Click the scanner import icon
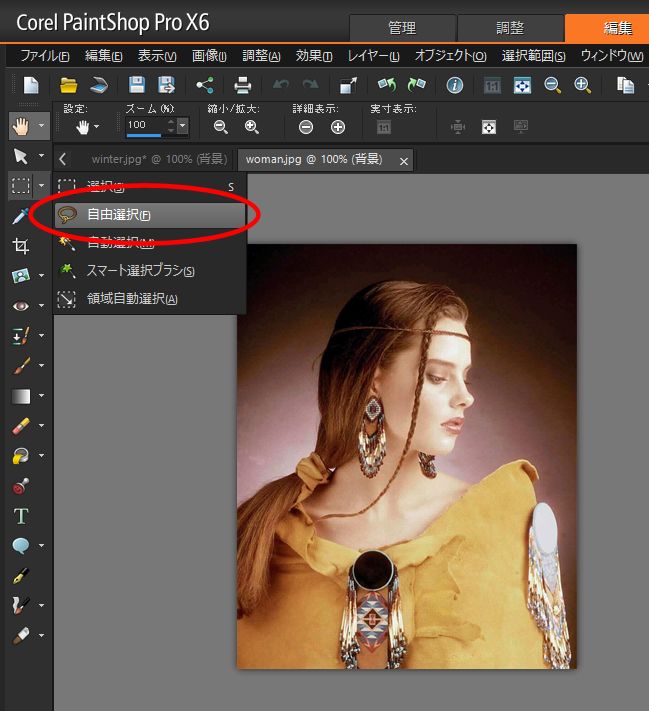649x711 pixels. [98, 85]
